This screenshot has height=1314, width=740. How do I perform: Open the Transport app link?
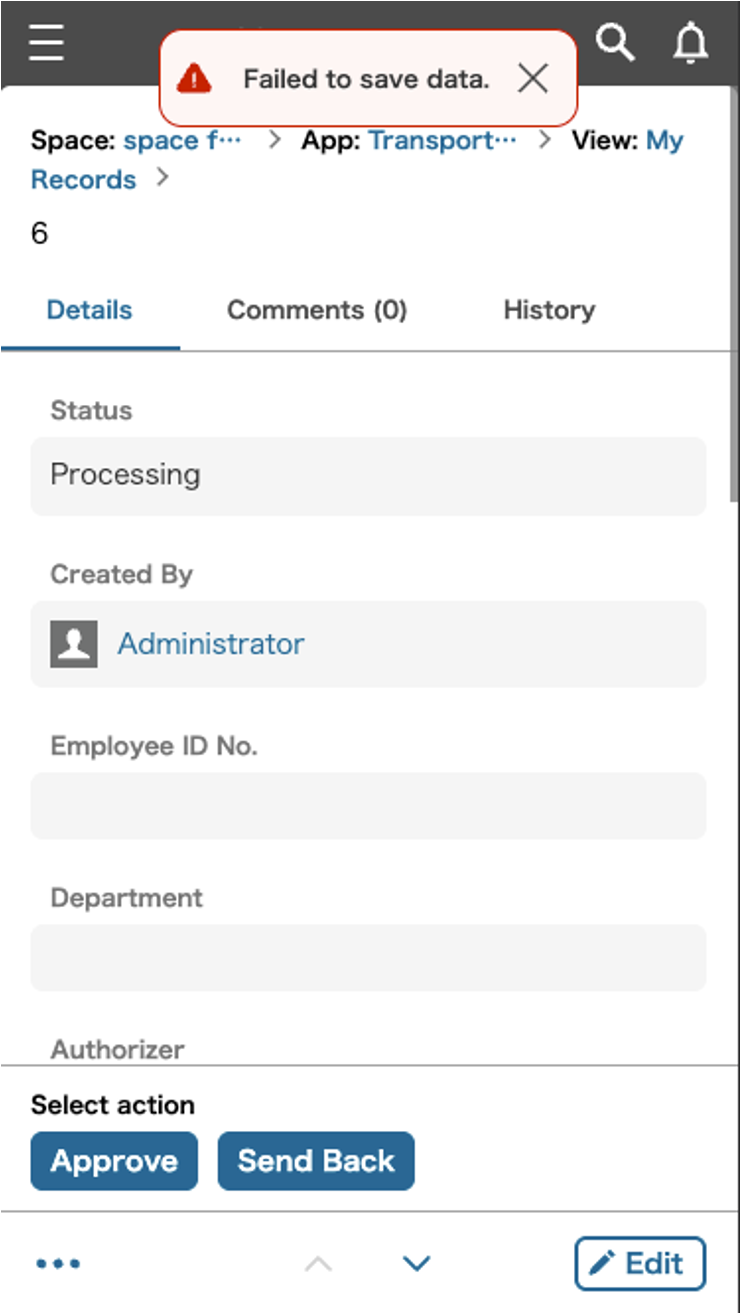(444, 140)
